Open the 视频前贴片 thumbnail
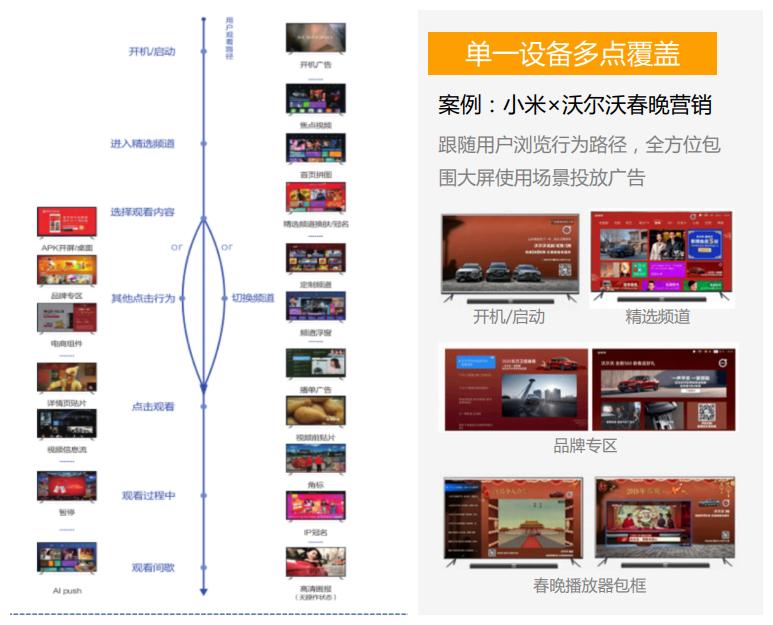 pos(316,411)
